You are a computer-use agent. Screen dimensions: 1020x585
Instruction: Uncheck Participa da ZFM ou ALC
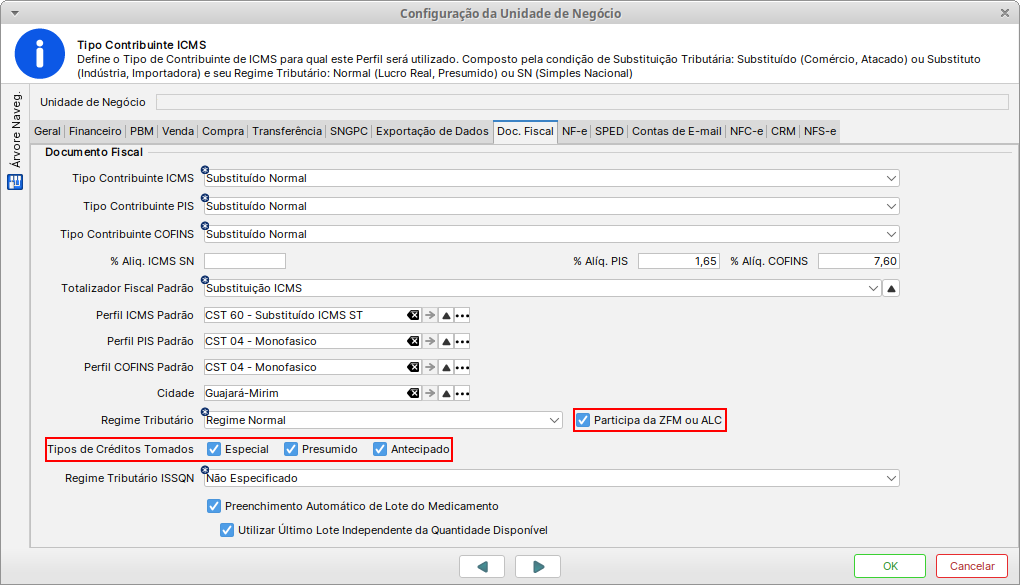click(x=583, y=420)
